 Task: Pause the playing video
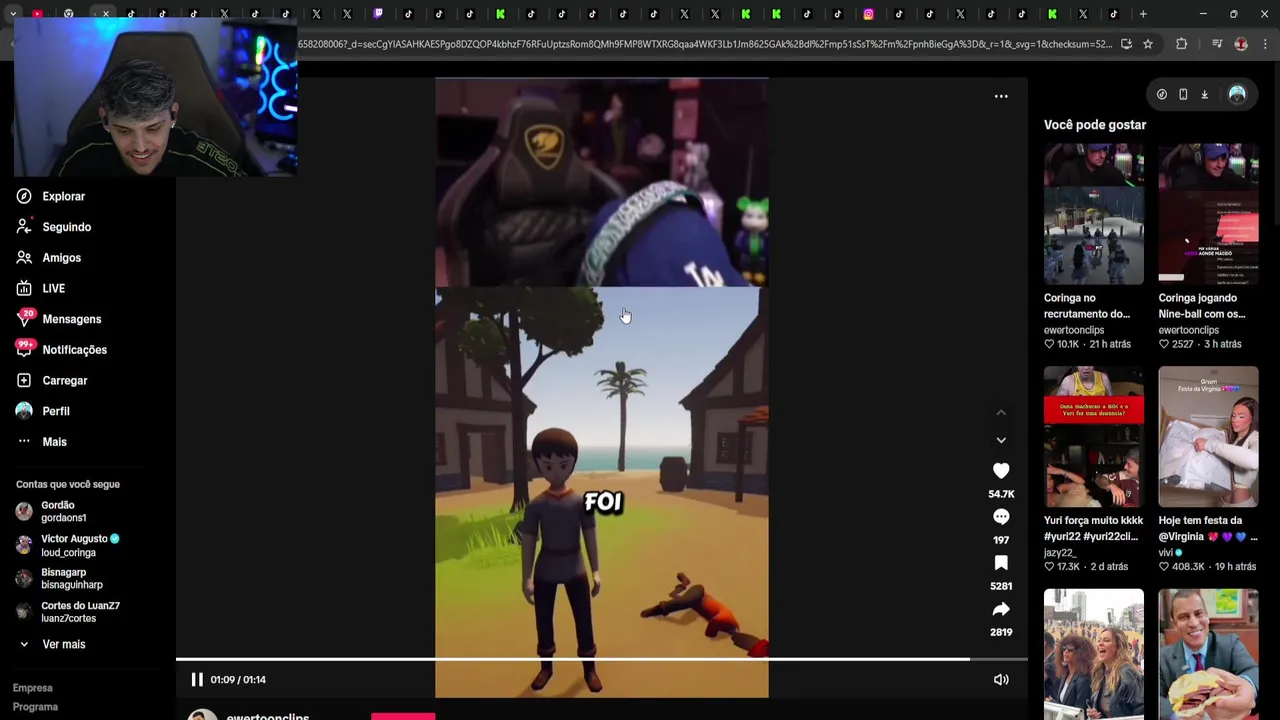(x=197, y=680)
